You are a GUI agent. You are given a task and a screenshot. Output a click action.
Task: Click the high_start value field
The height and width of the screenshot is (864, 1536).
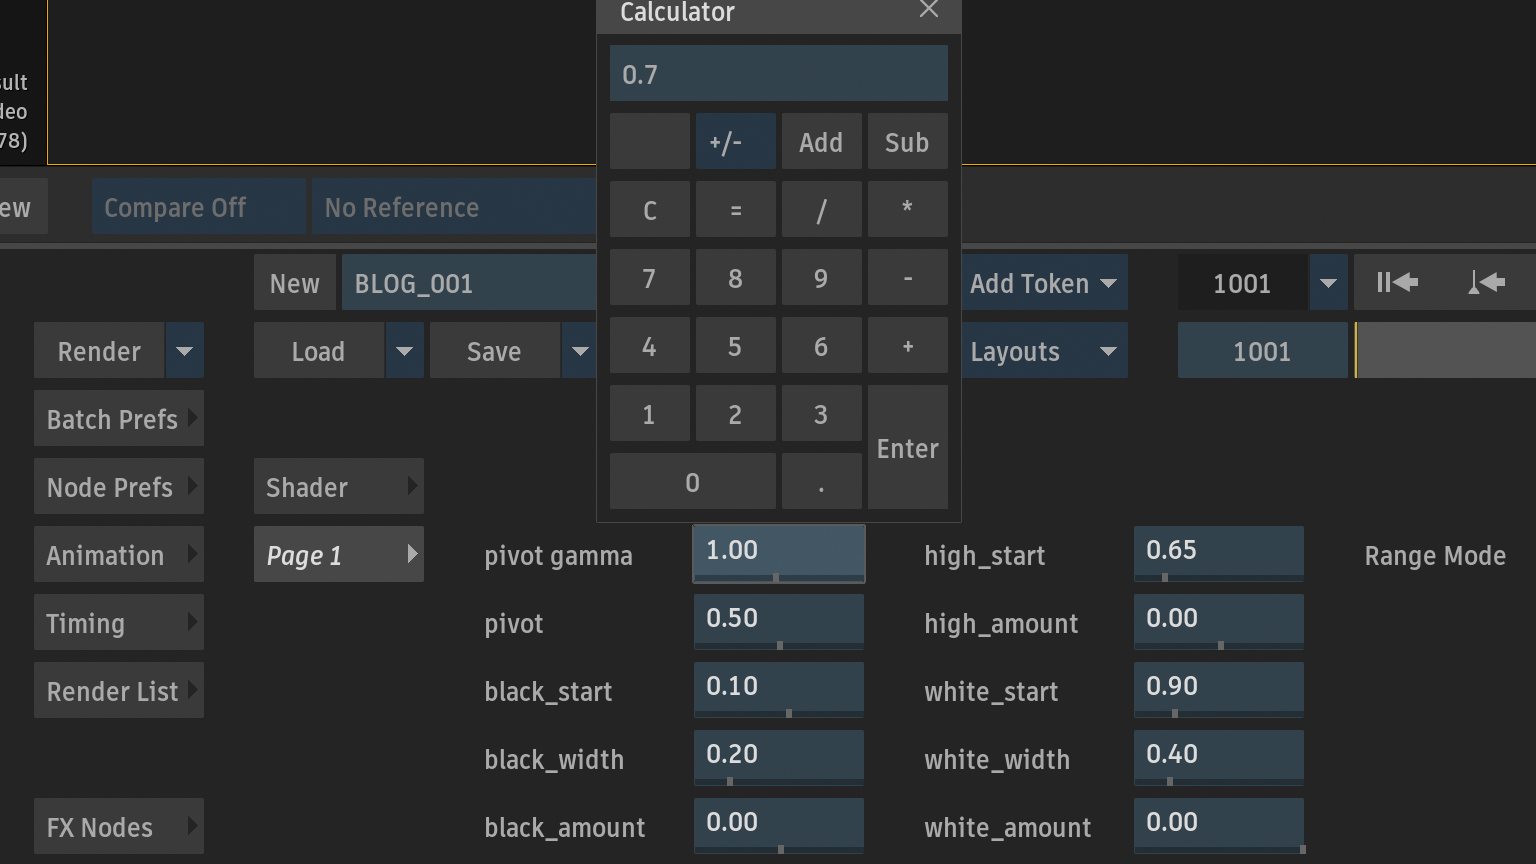[x=1219, y=553]
